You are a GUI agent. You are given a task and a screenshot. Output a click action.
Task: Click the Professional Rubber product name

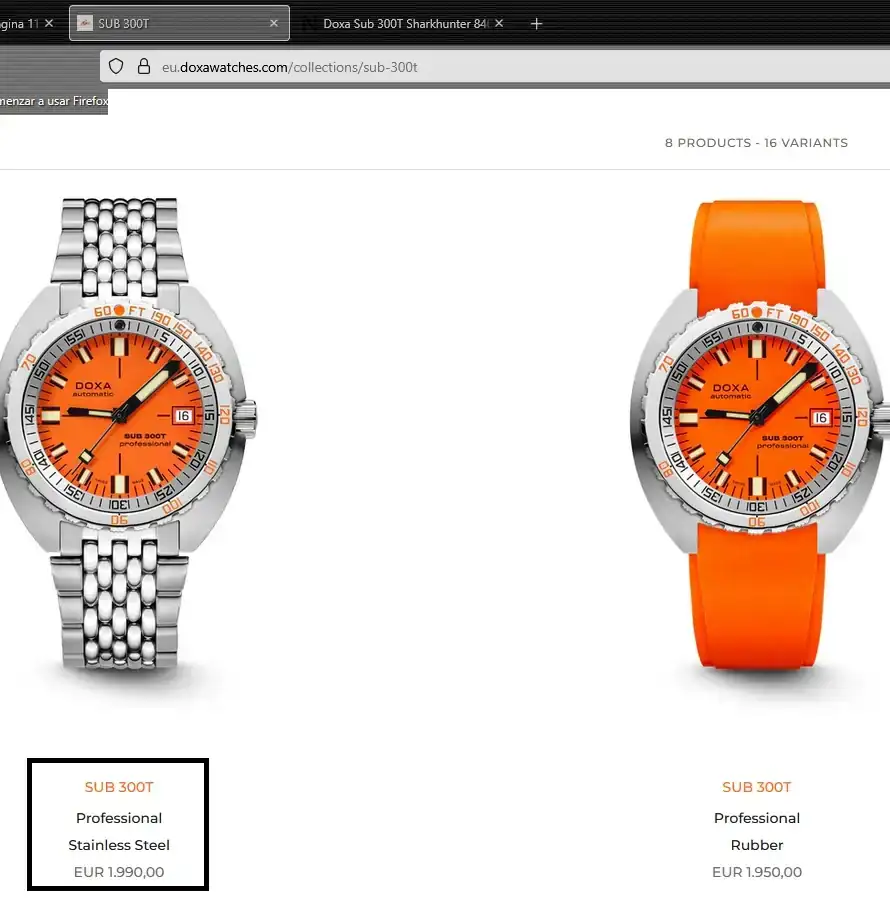point(757,831)
